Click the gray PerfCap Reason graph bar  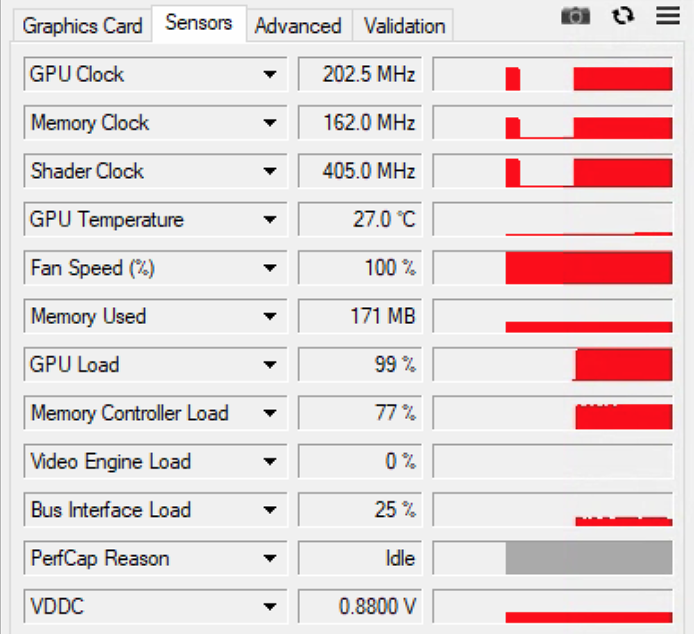coord(589,558)
